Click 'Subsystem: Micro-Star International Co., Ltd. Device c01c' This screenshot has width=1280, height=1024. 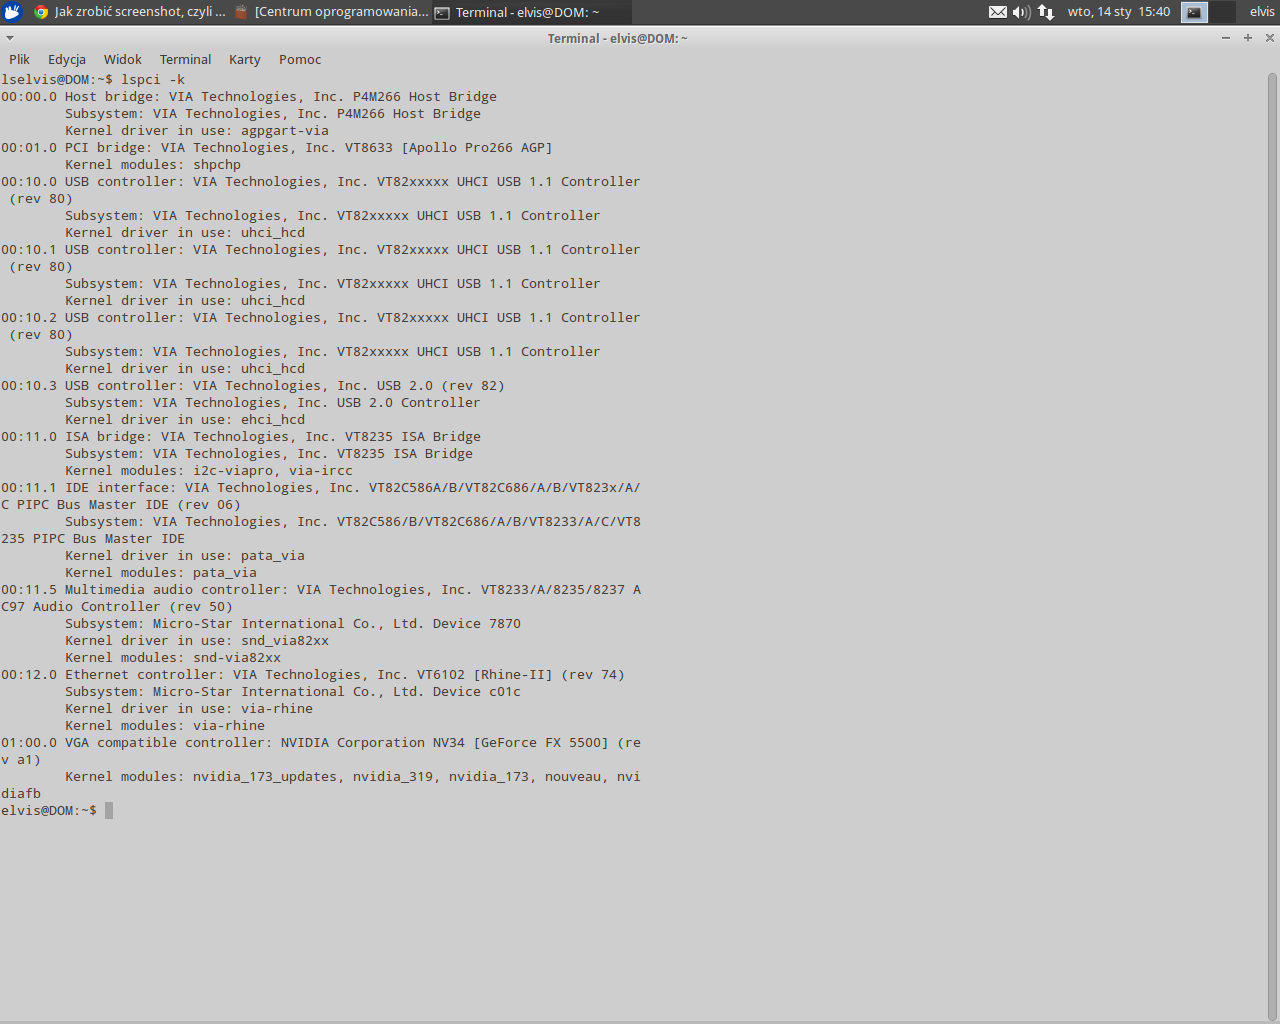[x=293, y=691]
